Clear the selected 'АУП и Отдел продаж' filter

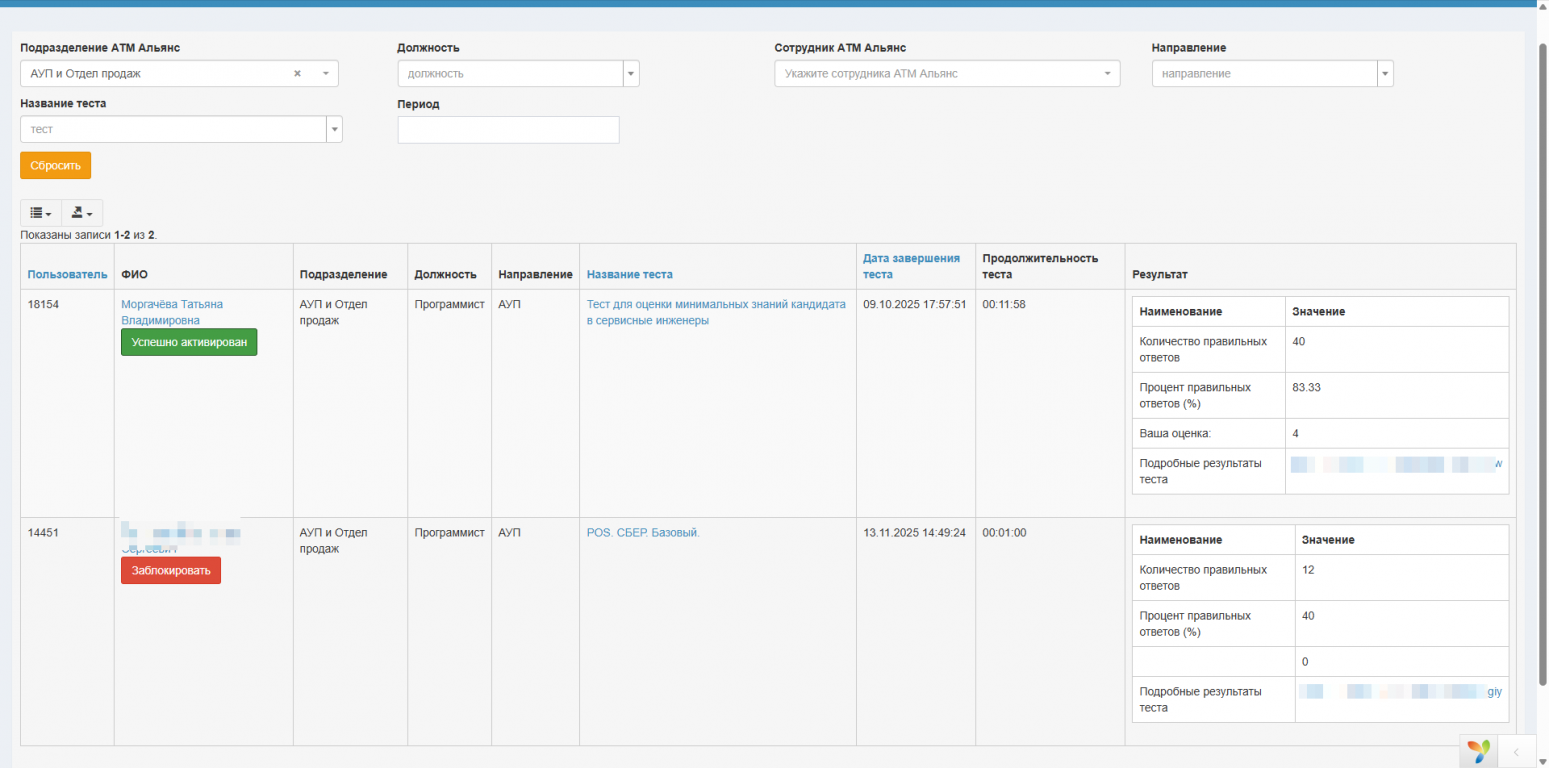coord(297,74)
